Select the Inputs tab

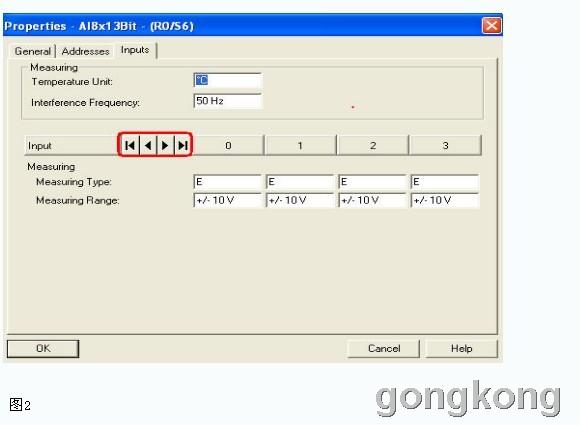135,50
